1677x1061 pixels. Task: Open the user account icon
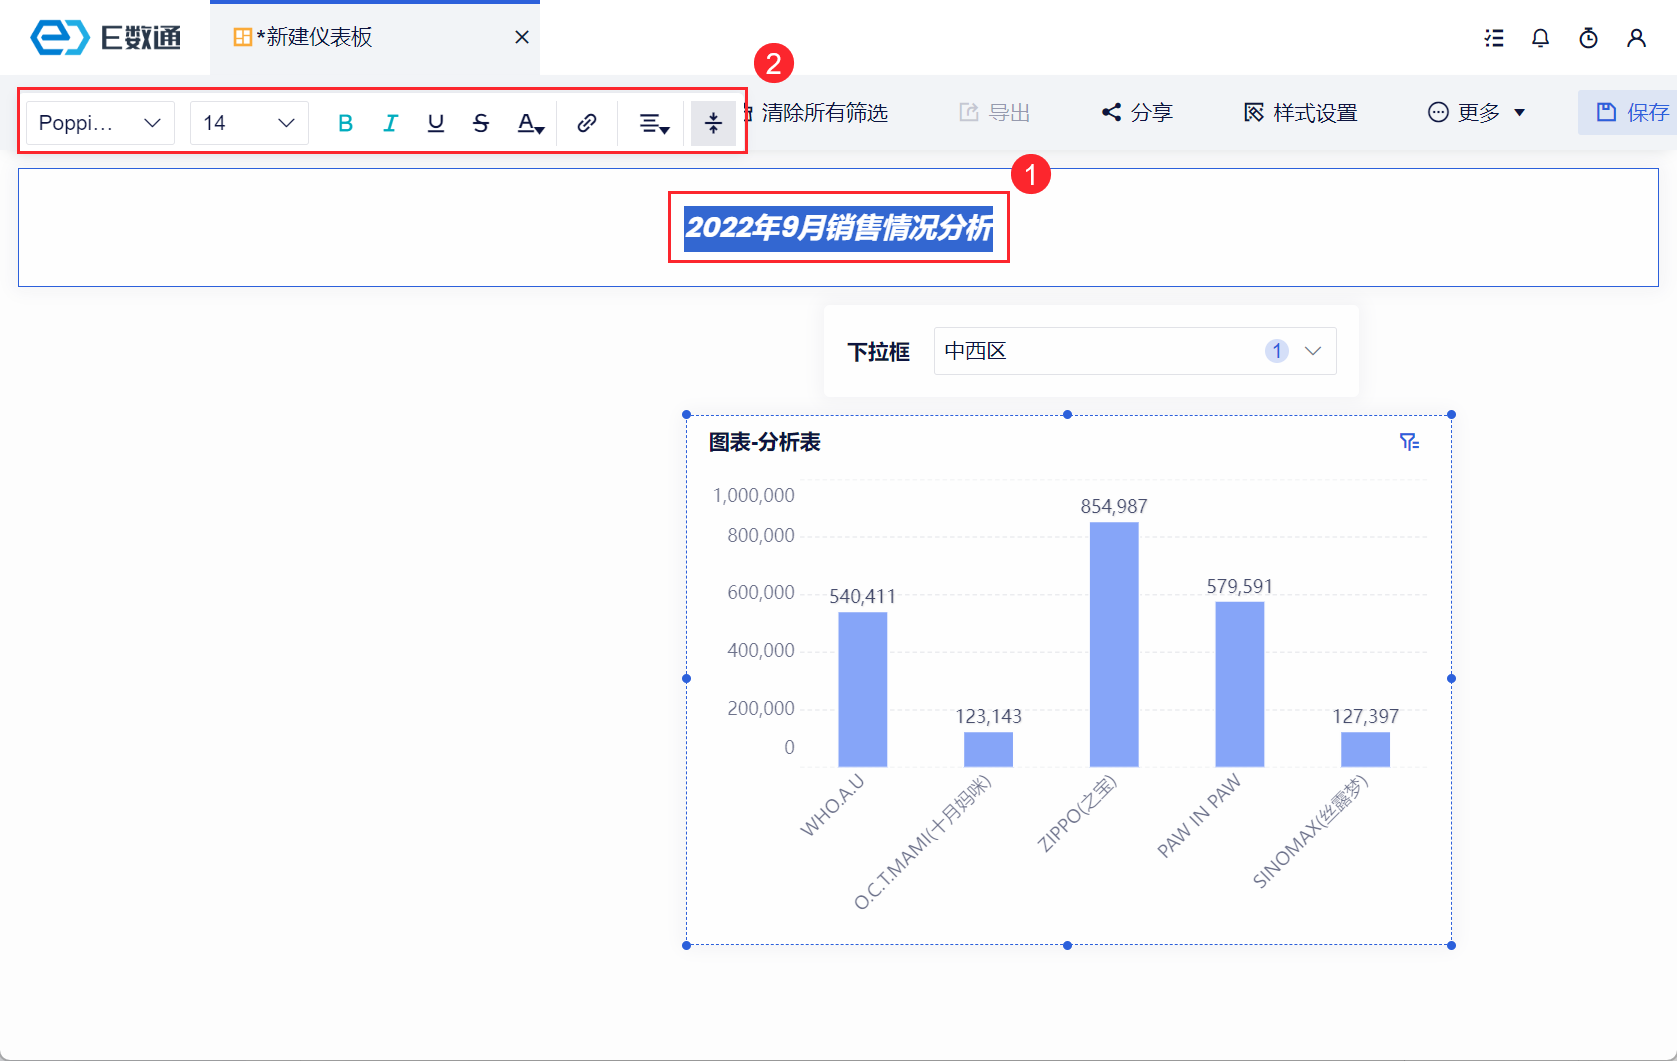click(x=1636, y=38)
